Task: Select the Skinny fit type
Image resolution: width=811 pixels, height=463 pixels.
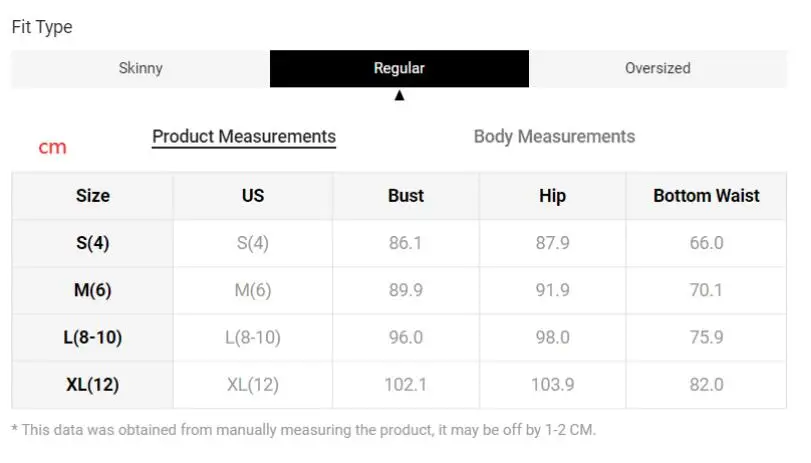Action: pyautogui.click(x=140, y=69)
